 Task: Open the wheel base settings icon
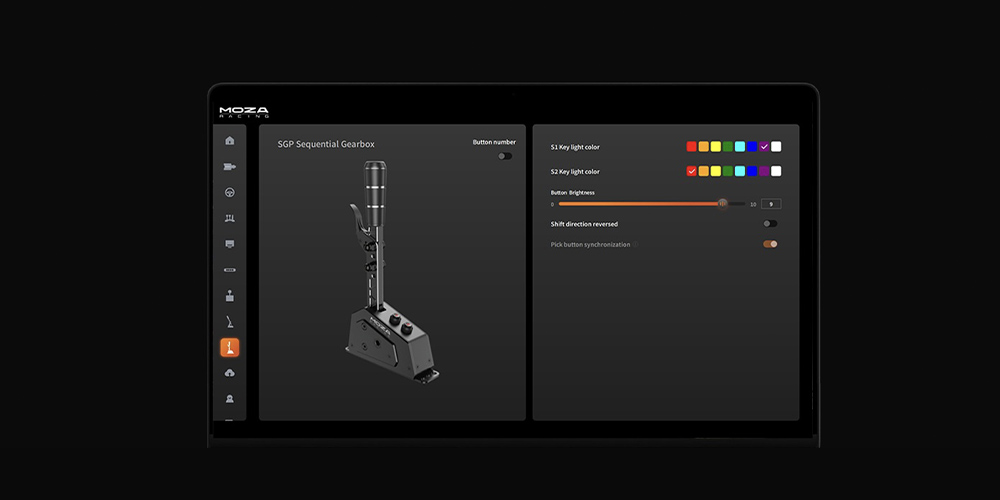pos(230,167)
